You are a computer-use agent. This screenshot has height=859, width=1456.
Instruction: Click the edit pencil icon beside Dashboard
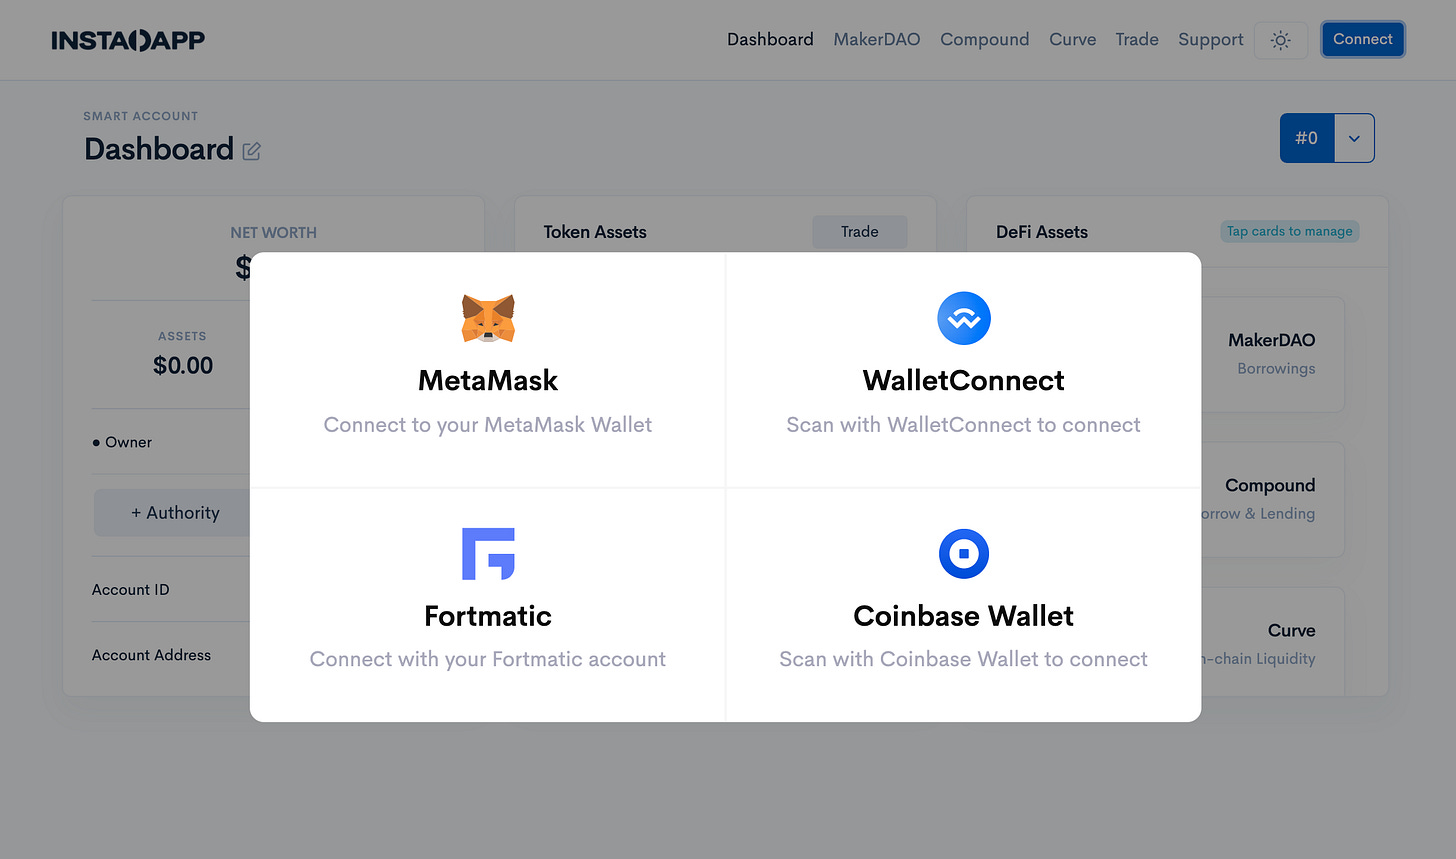click(x=251, y=151)
